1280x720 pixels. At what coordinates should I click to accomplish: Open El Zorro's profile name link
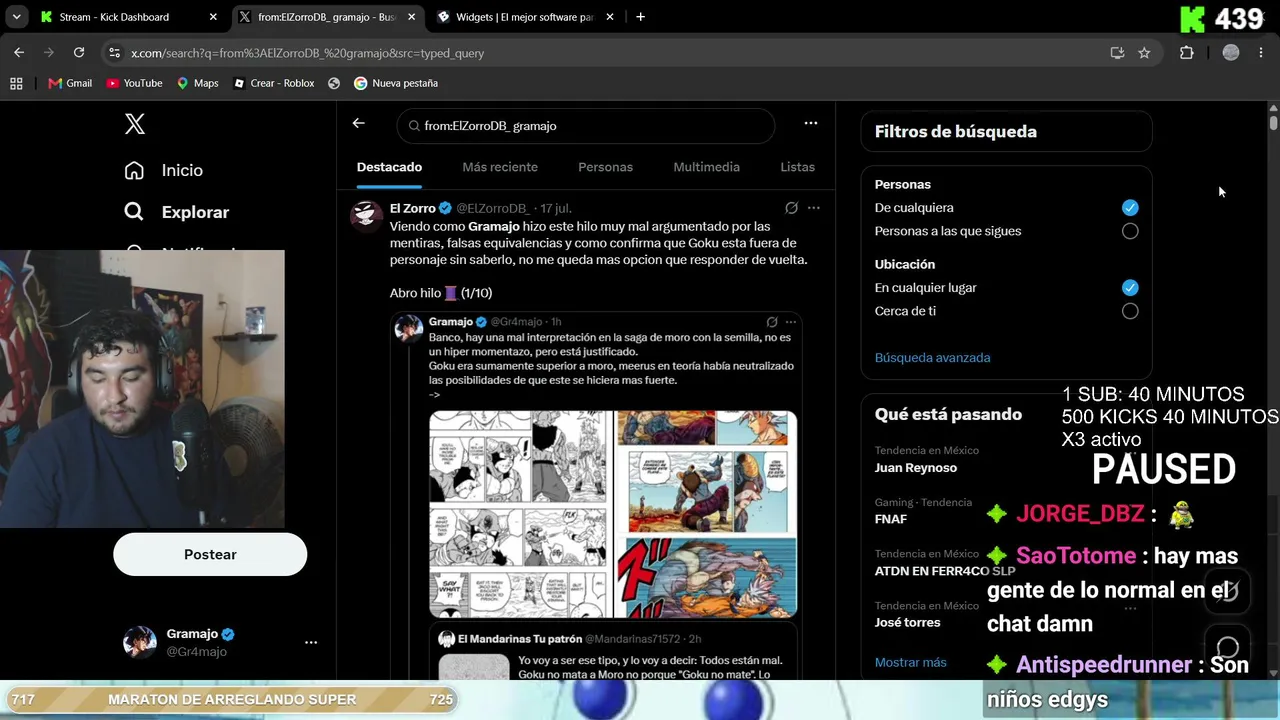412,208
